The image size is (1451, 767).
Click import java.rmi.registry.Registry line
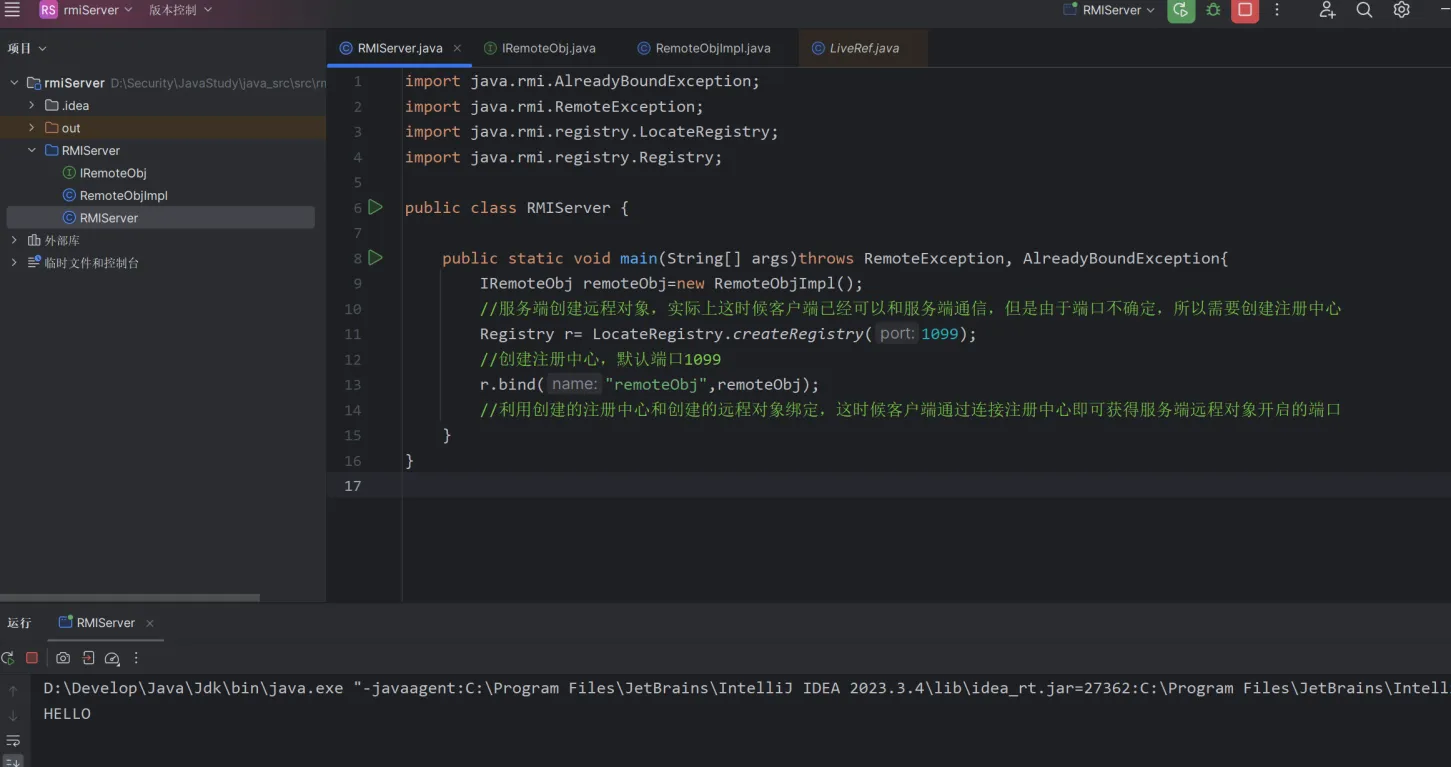coord(563,157)
